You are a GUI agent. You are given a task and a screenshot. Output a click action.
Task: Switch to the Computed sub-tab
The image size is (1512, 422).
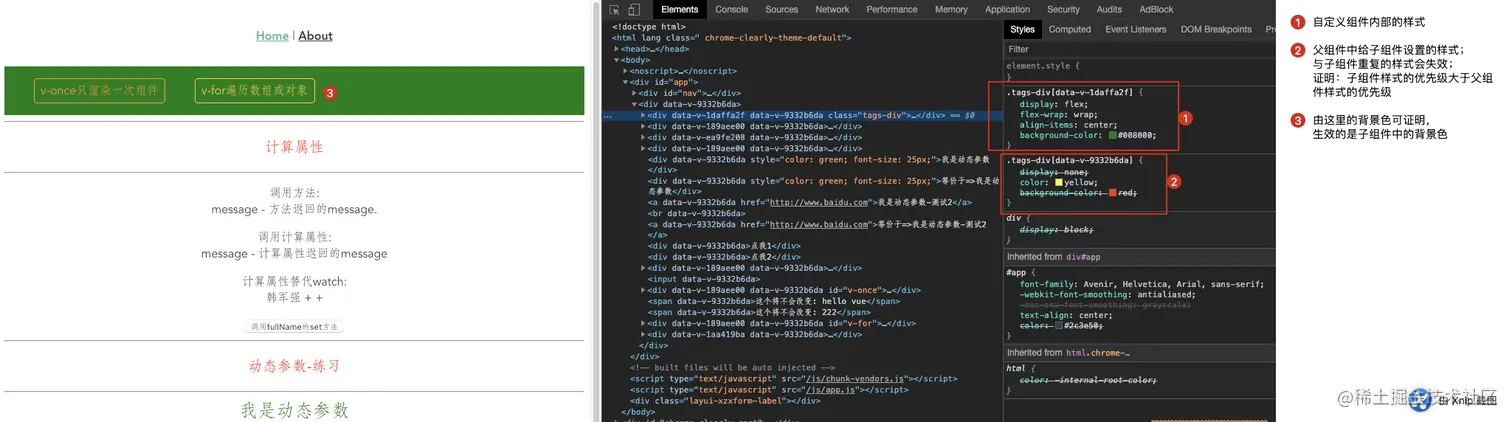pos(1069,30)
